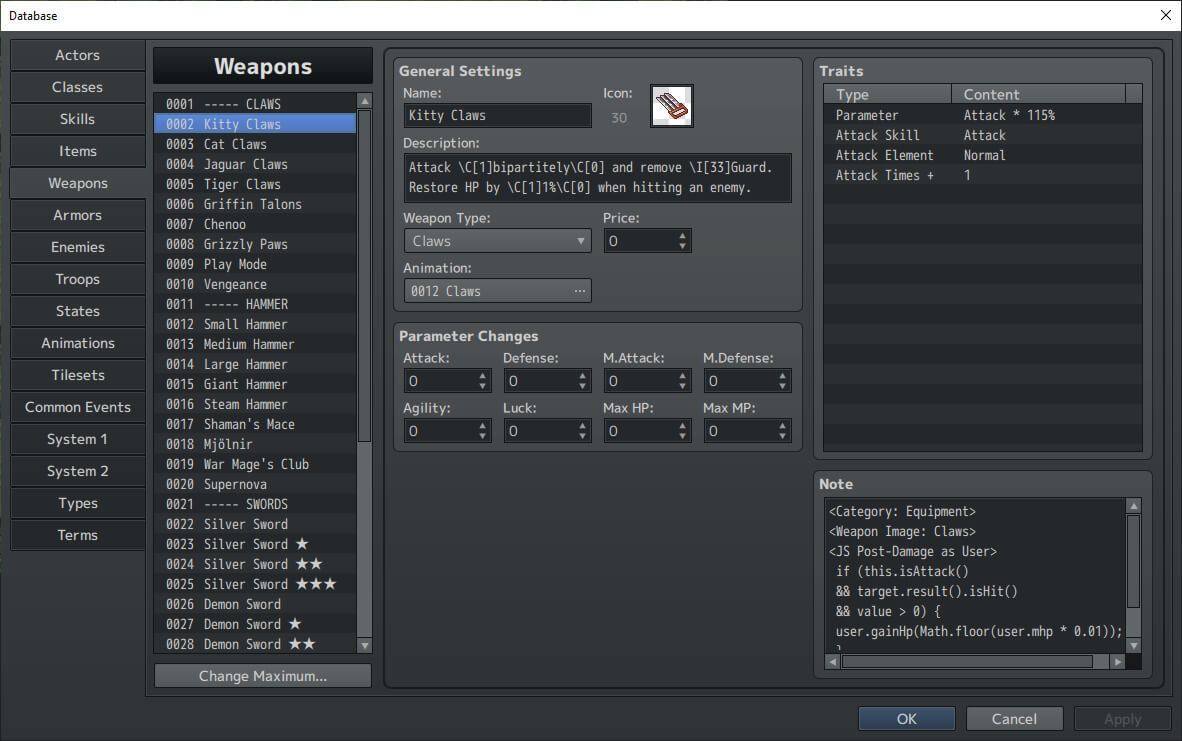Screen dimensions: 1182x741
Task: Open the Armors tab
Action: (x=78, y=215)
